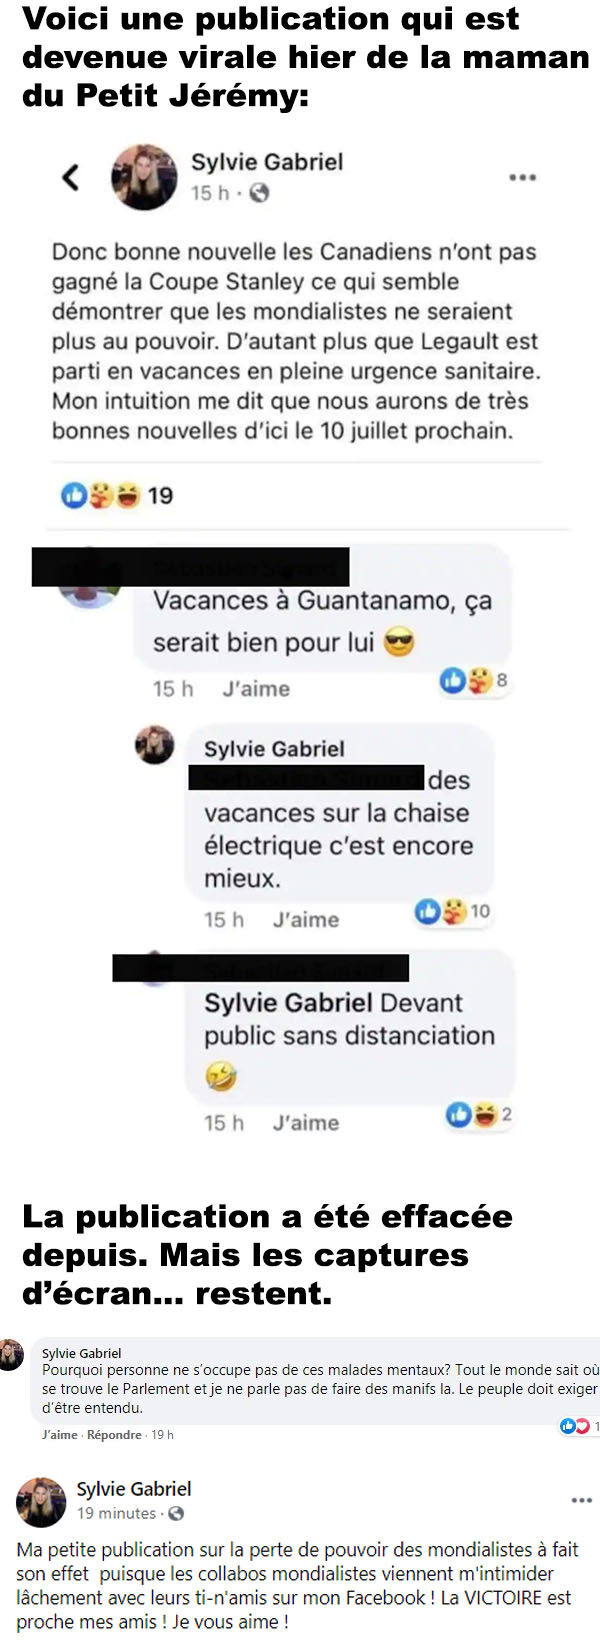The width and height of the screenshot is (600, 1644).
Task: Open reactions beside the malades mentaux comment
Action: tap(579, 1426)
